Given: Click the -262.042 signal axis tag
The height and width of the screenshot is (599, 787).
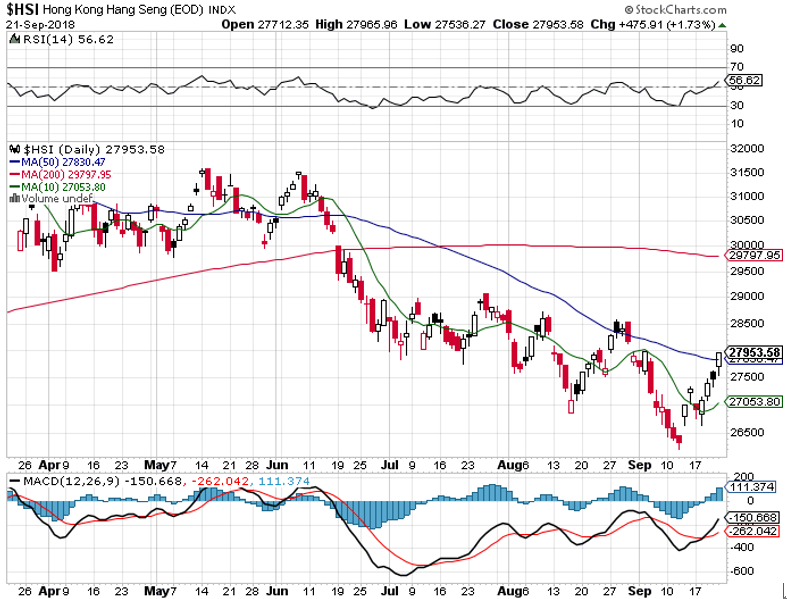Looking at the screenshot, I should [x=753, y=531].
